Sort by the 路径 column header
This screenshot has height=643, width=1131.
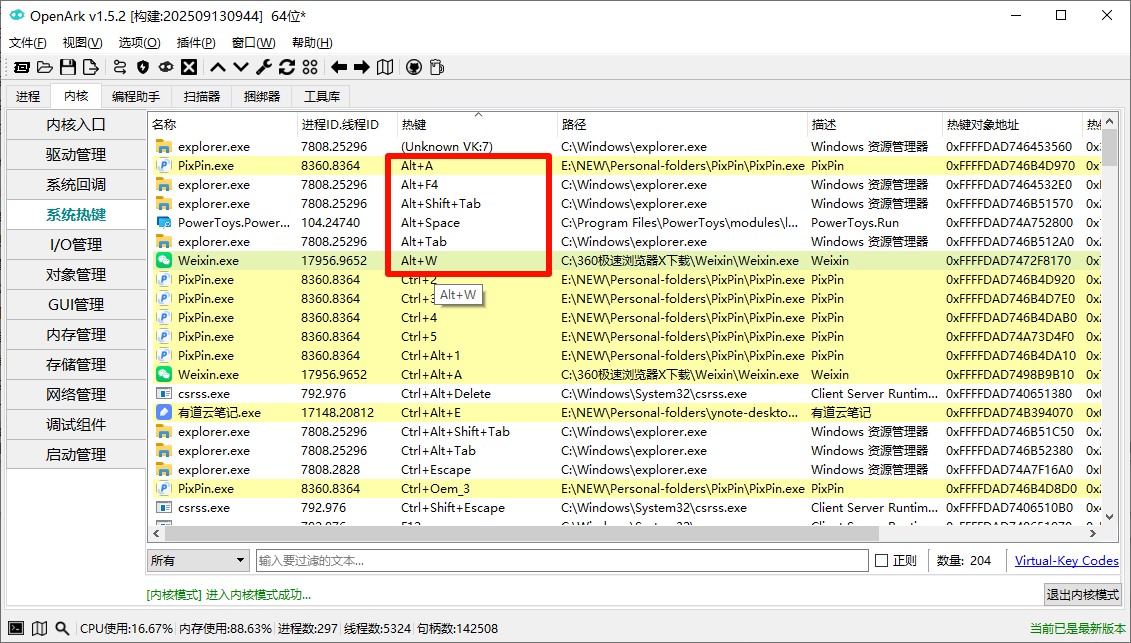682,125
